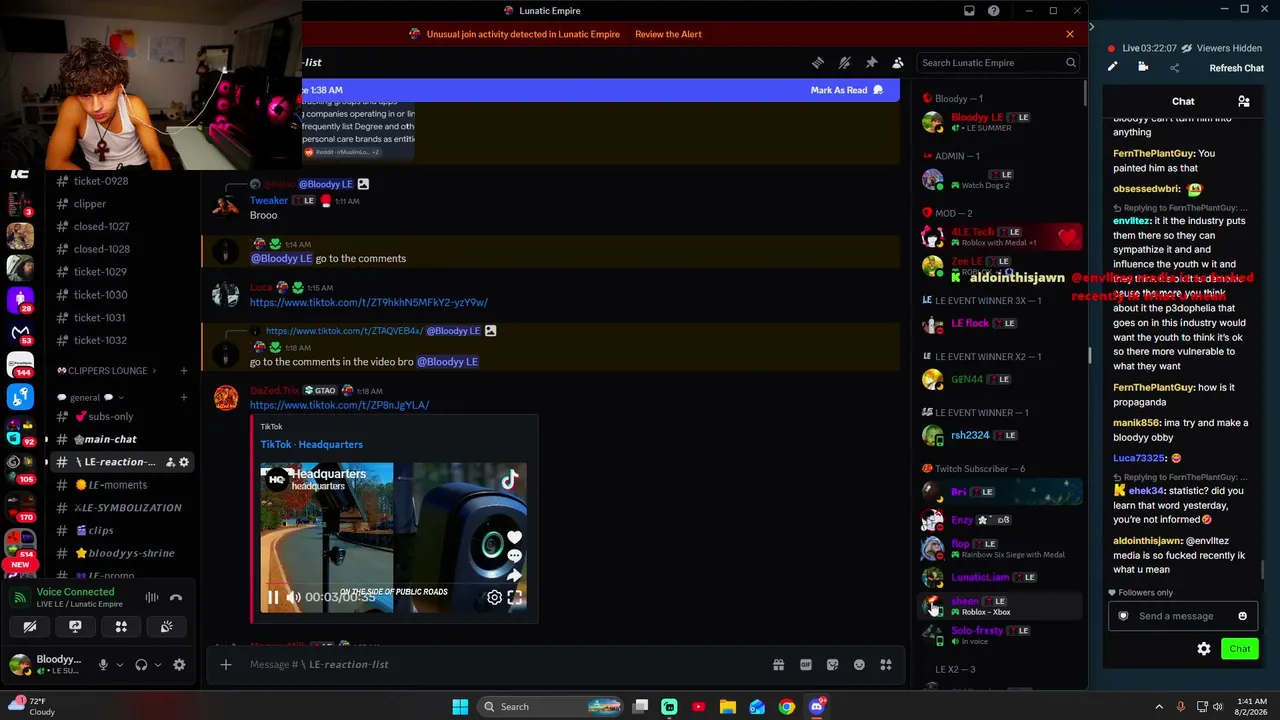This screenshot has height=720, width=1280.
Task: Toggle member list visibility icon
Action: [x=898, y=63]
